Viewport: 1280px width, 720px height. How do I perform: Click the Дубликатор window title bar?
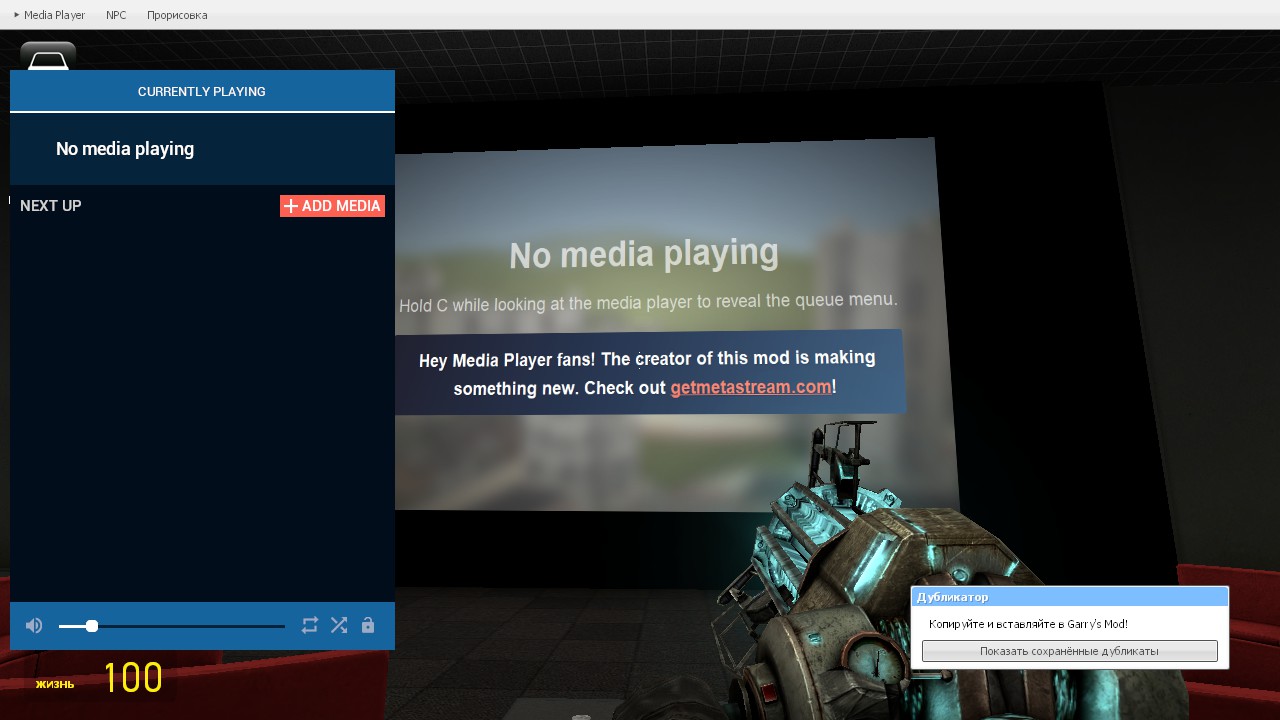(1069, 597)
